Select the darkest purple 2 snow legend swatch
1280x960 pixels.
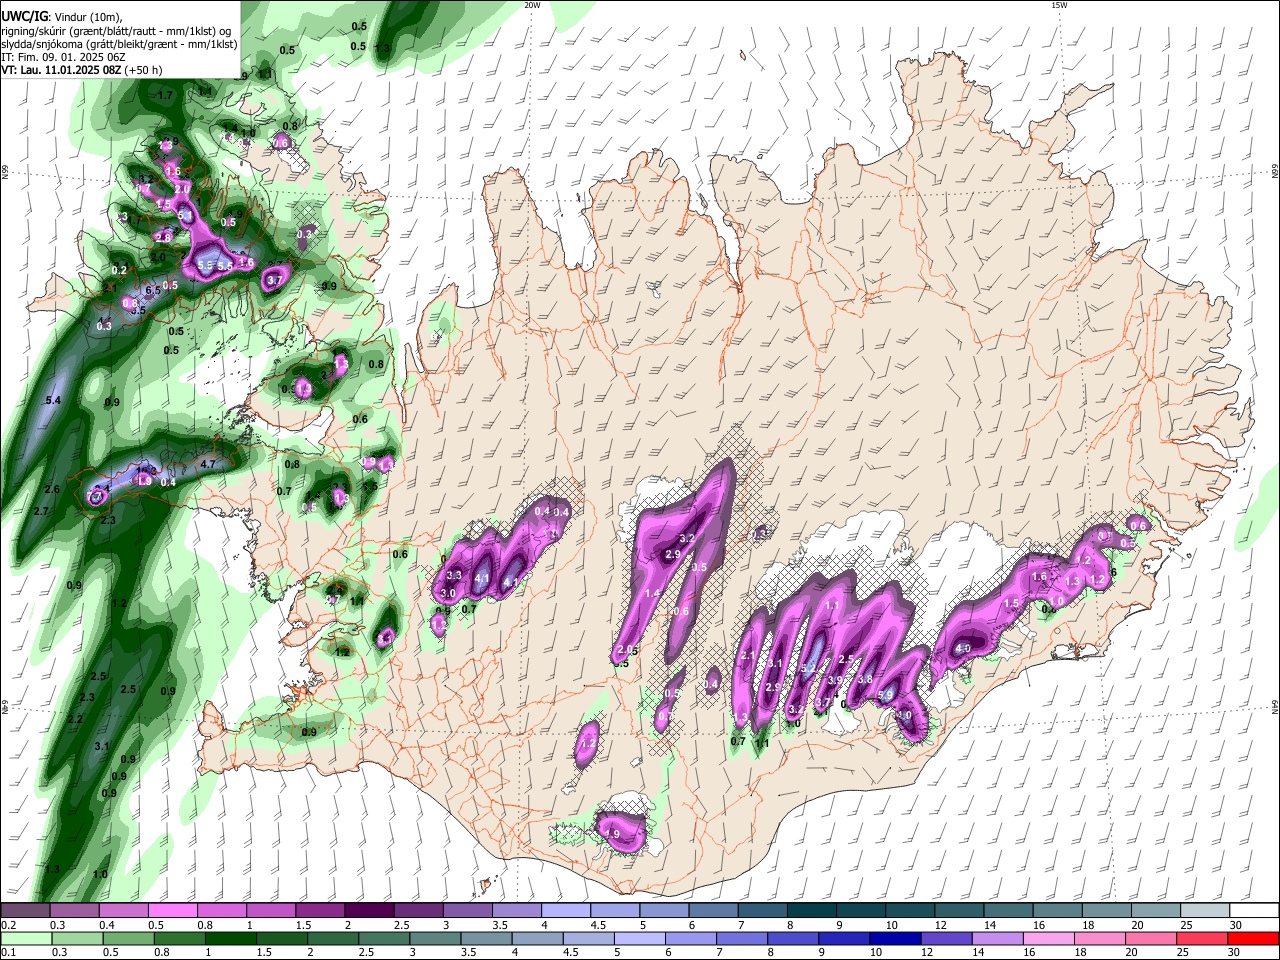pyautogui.click(x=369, y=910)
